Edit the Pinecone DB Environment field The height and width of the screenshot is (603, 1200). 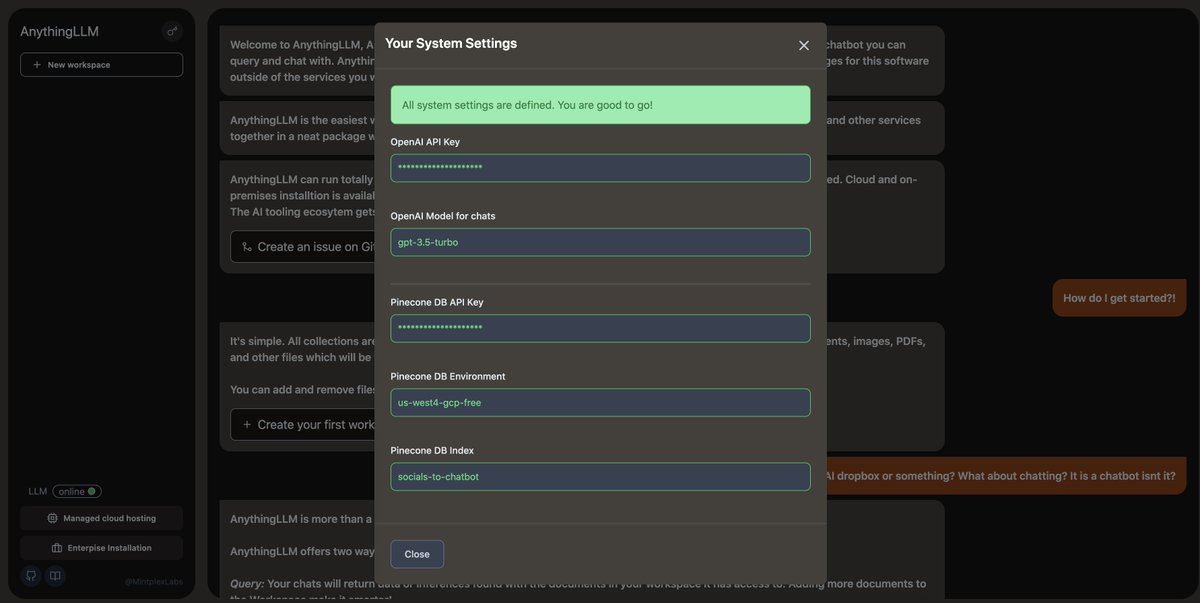[x=600, y=402]
